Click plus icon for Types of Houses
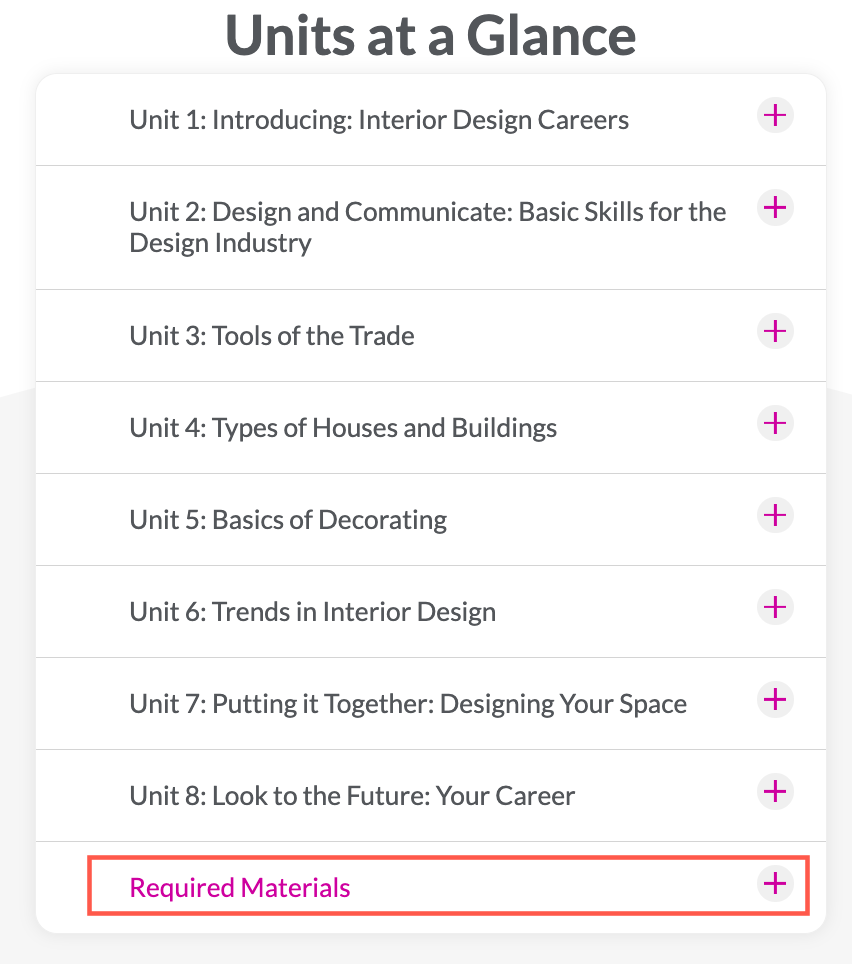 [x=775, y=423]
